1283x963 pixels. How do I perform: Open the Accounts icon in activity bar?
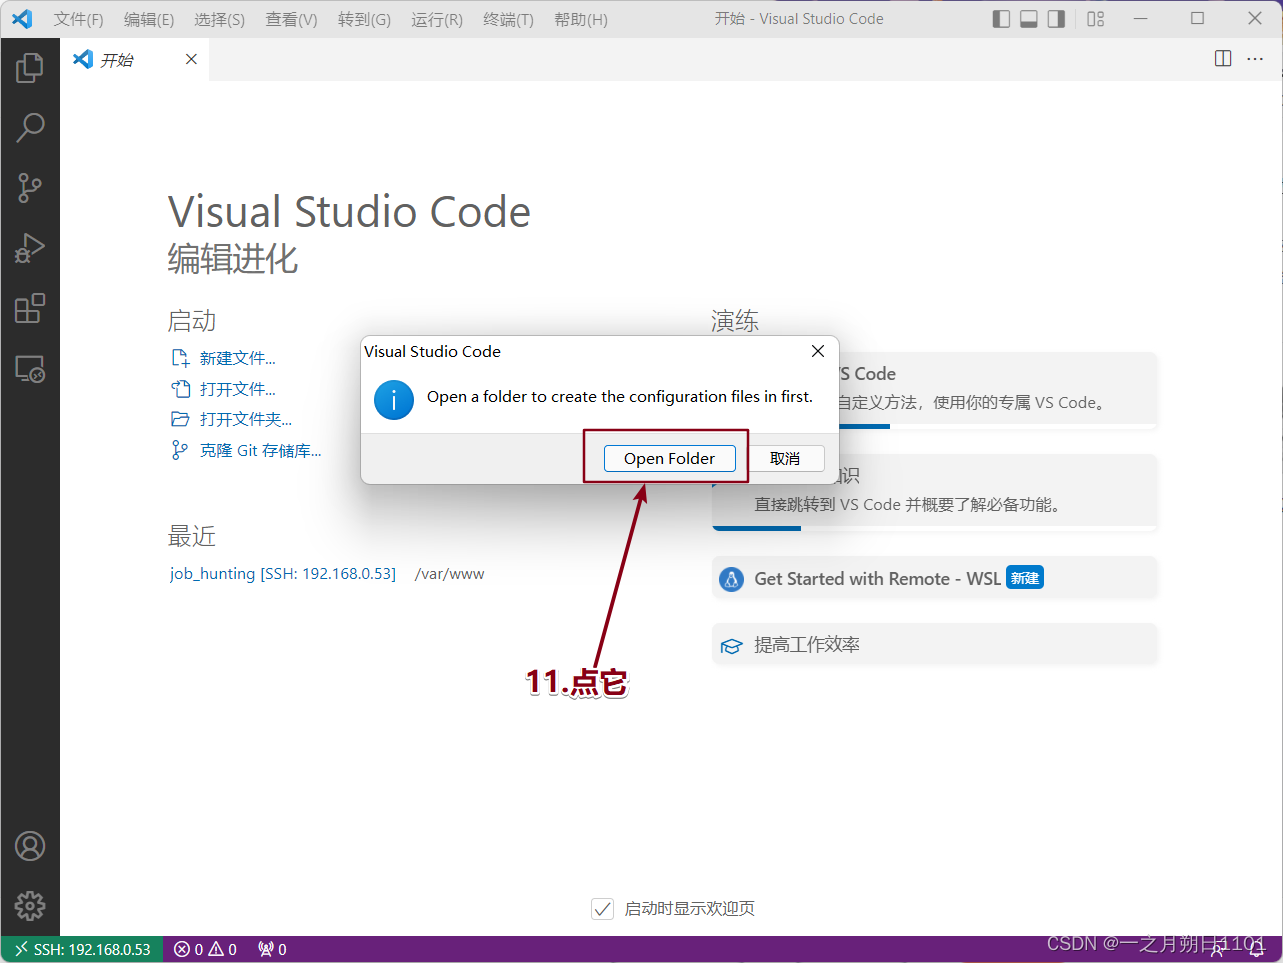tap(30, 846)
